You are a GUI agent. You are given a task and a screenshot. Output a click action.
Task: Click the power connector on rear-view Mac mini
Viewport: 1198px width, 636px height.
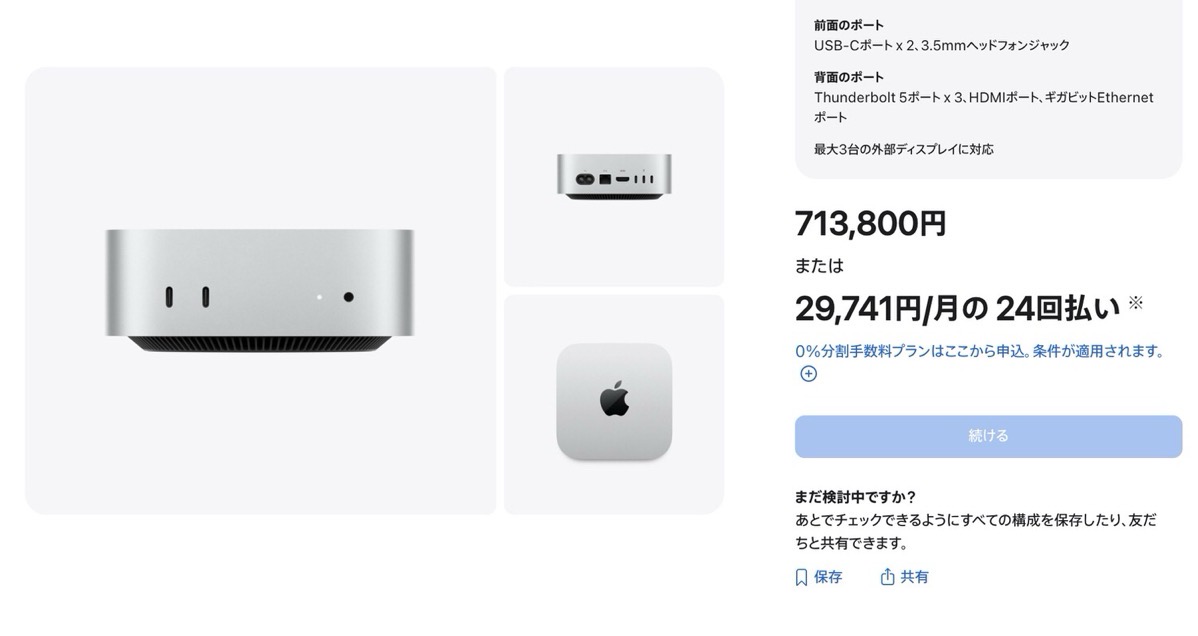click(x=585, y=179)
